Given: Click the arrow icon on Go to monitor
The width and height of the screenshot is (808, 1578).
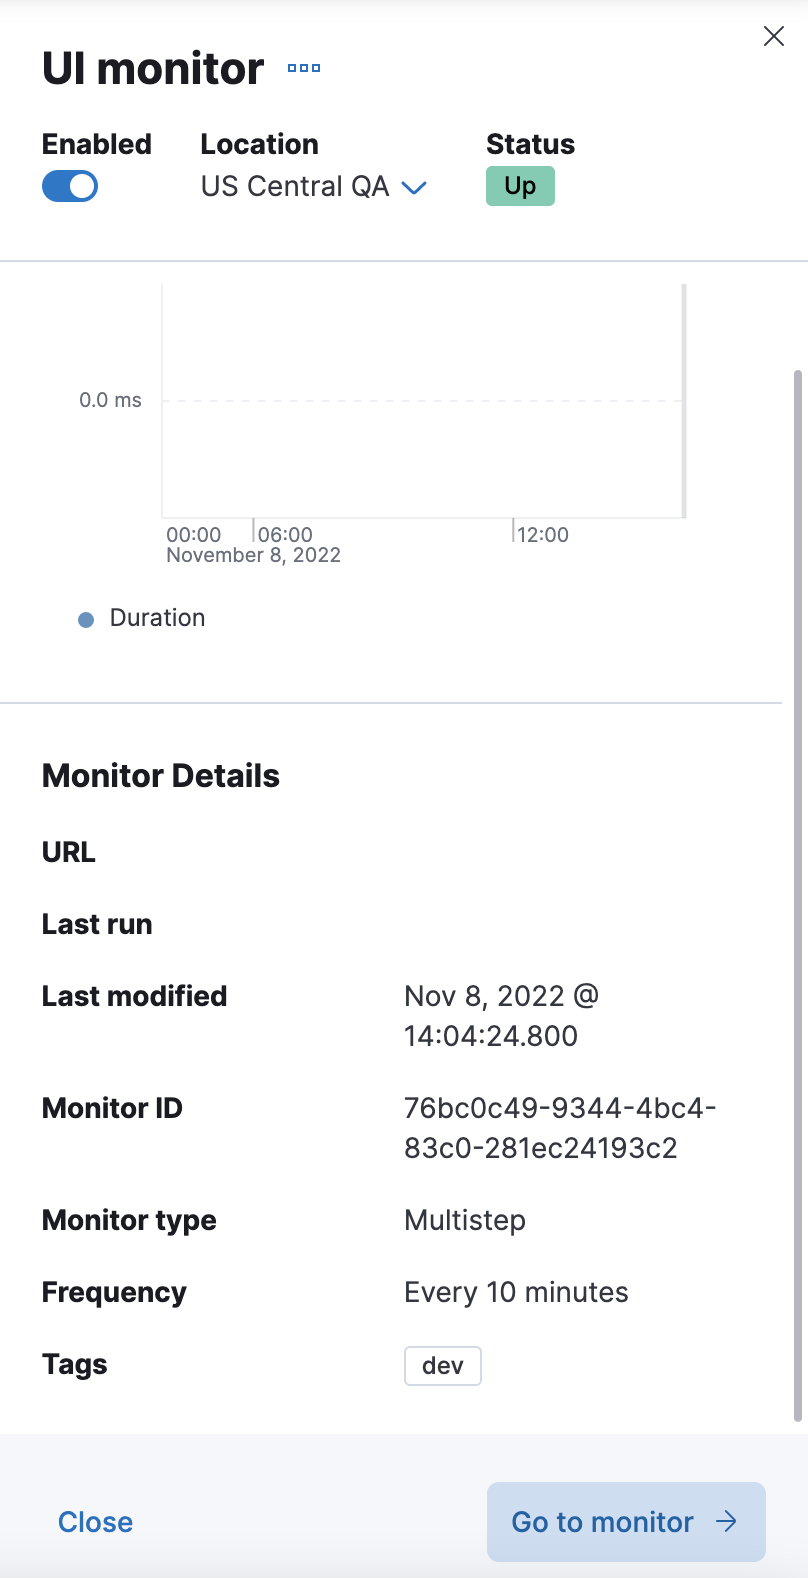Looking at the screenshot, I should click(726, 1521).
